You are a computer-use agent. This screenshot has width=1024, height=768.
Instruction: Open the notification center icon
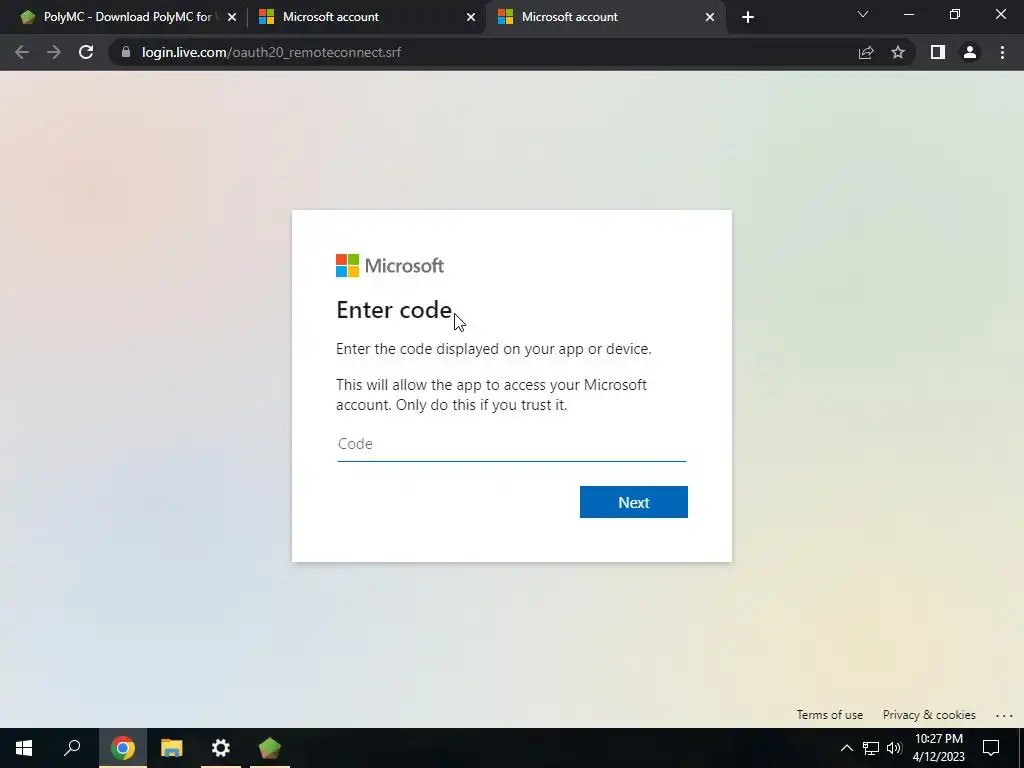(x=991, y=748)
